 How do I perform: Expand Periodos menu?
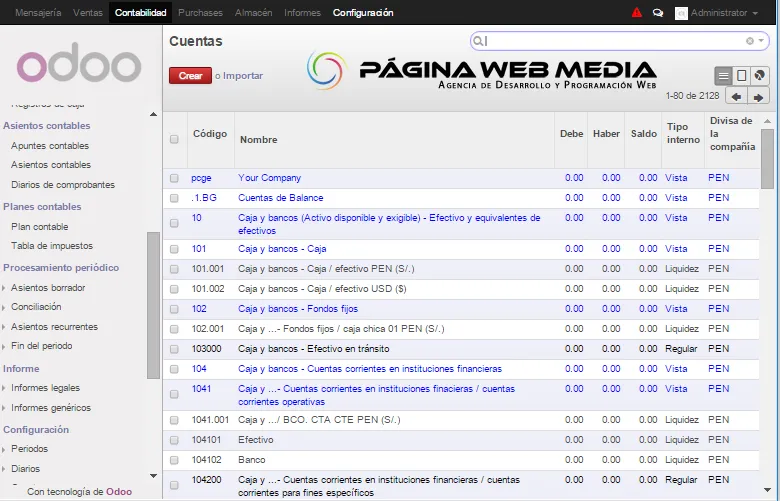29,449
